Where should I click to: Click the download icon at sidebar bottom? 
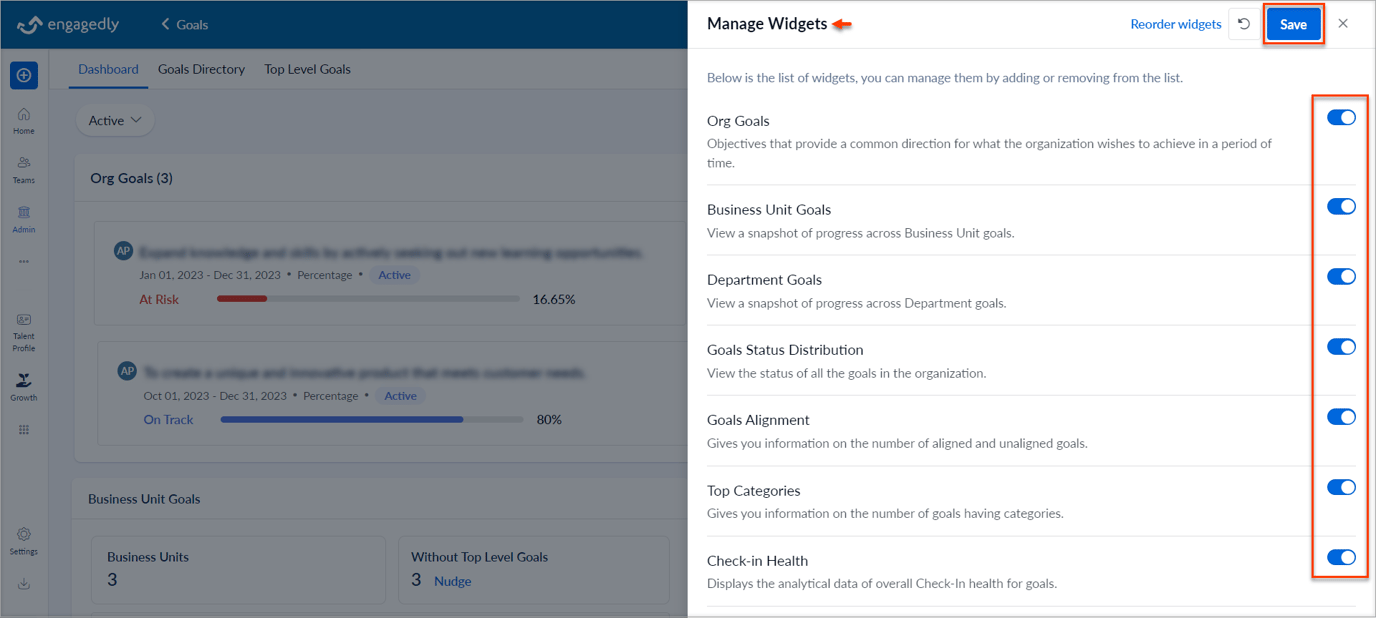23,583
